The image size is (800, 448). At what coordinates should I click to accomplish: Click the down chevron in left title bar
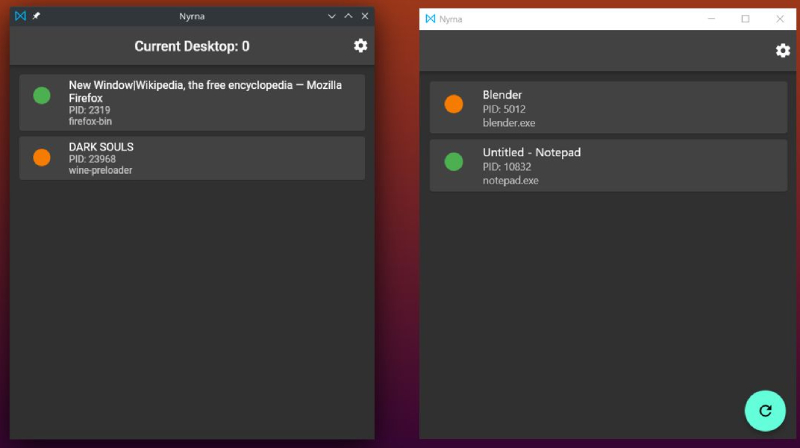point(332,16)
